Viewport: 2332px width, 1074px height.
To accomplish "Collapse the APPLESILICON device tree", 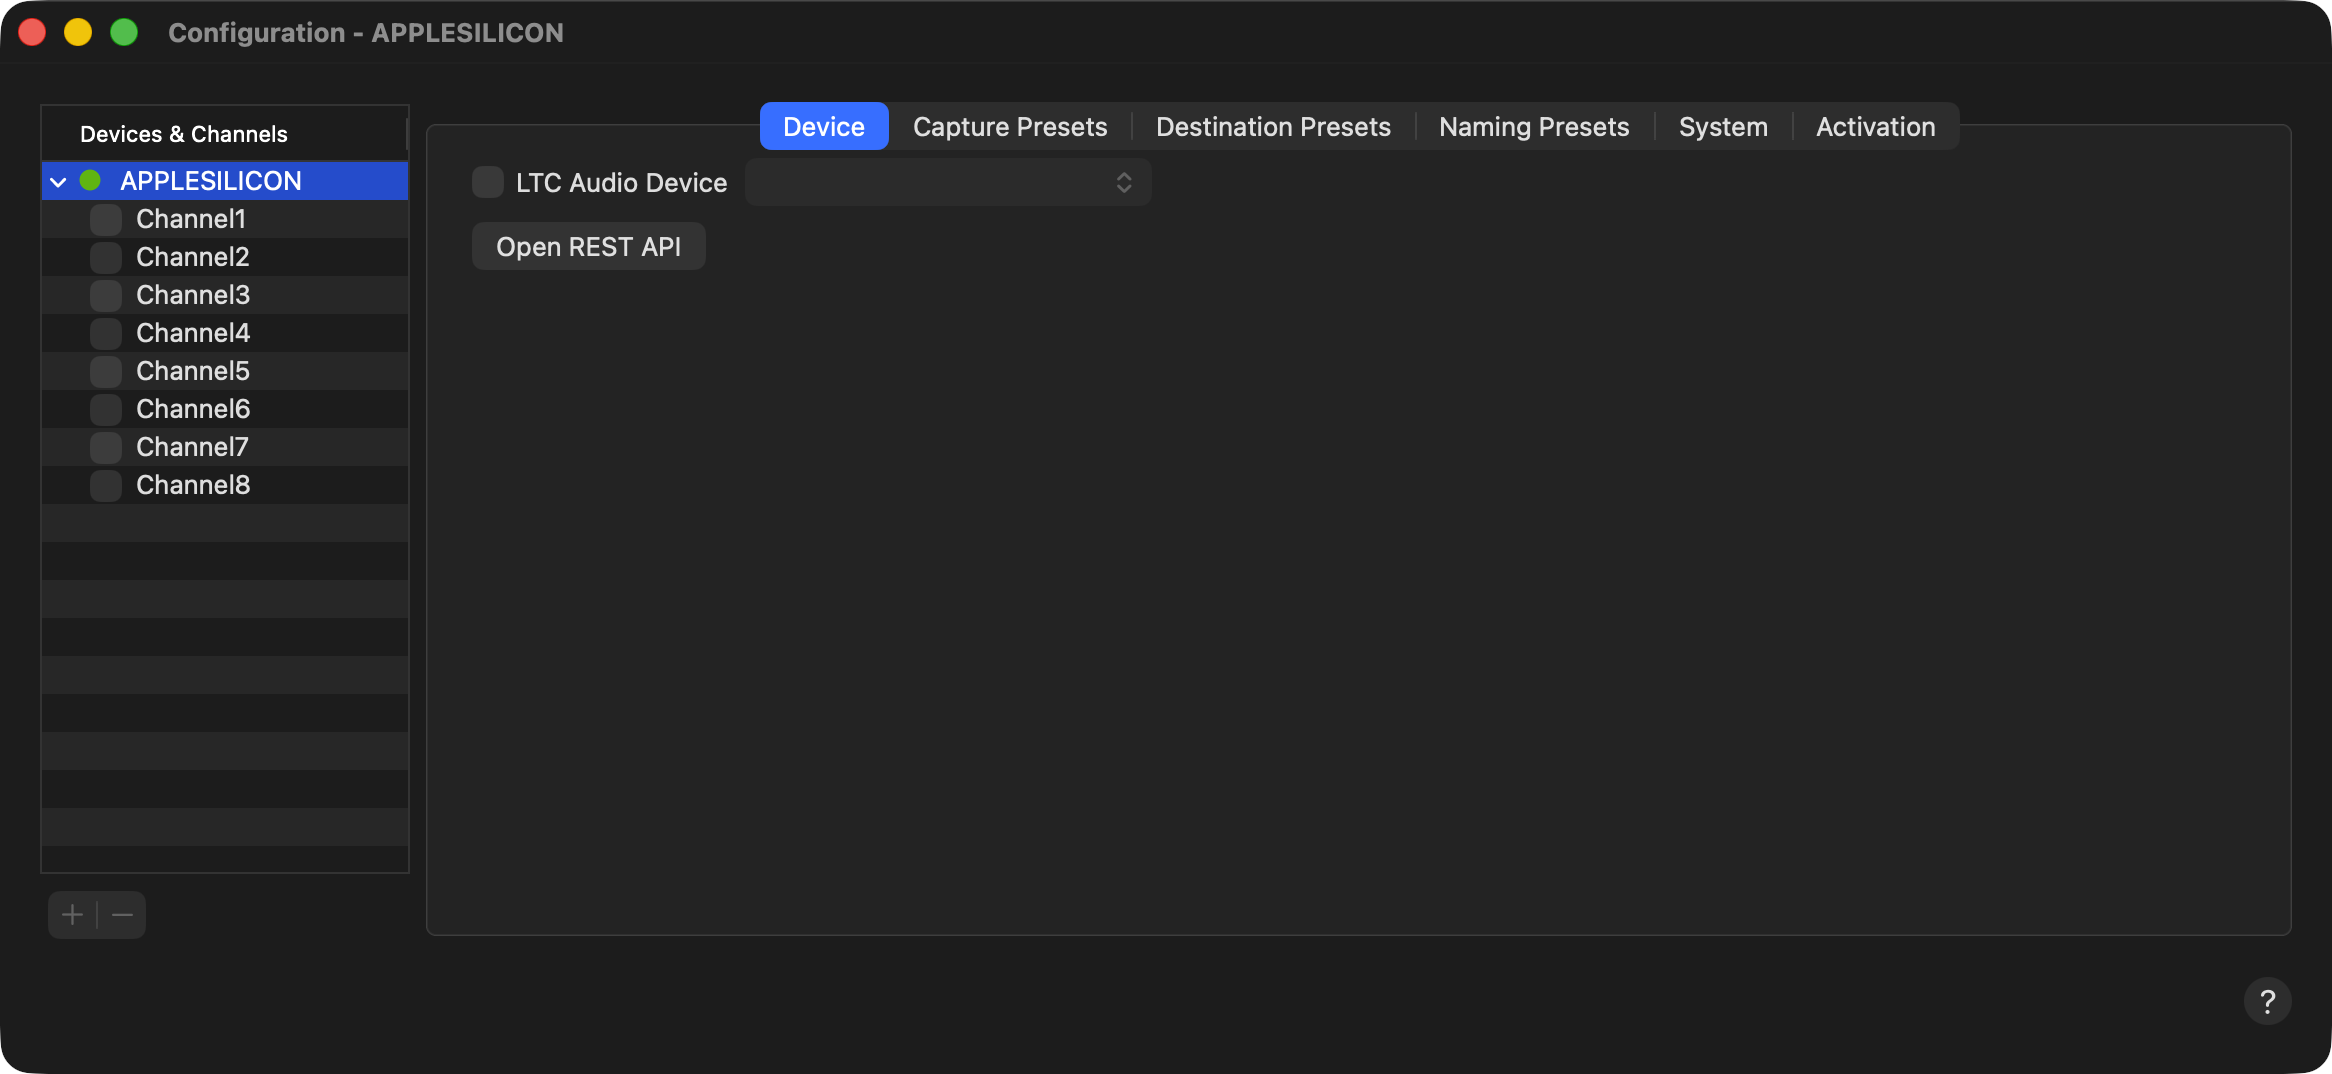I will coord(58,182).
